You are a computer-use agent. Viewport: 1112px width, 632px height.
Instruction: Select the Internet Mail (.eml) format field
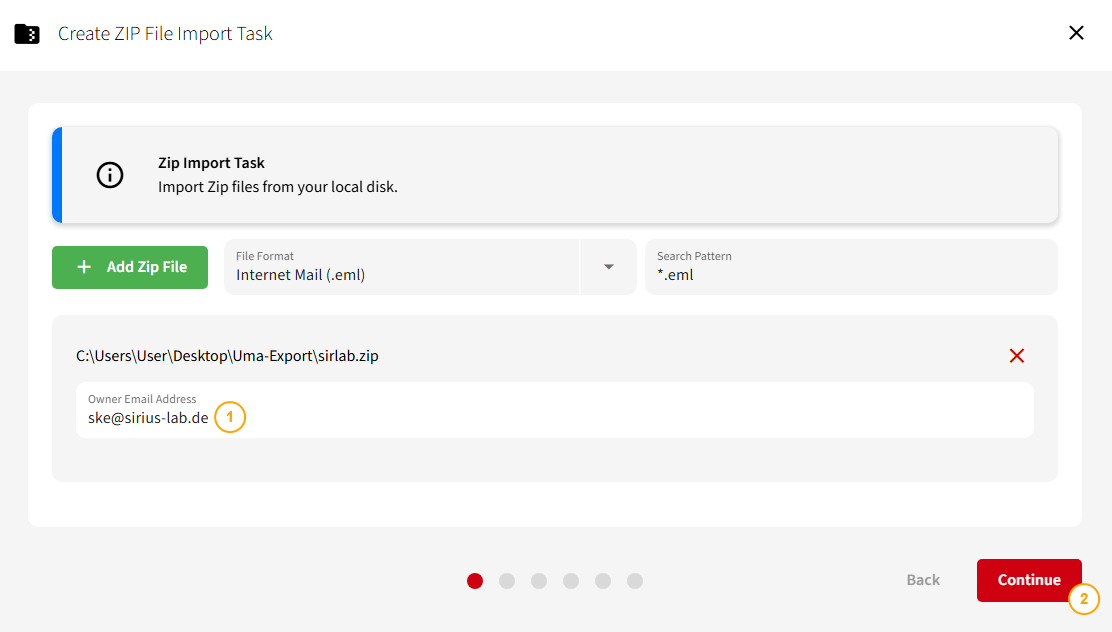(401, 267)
